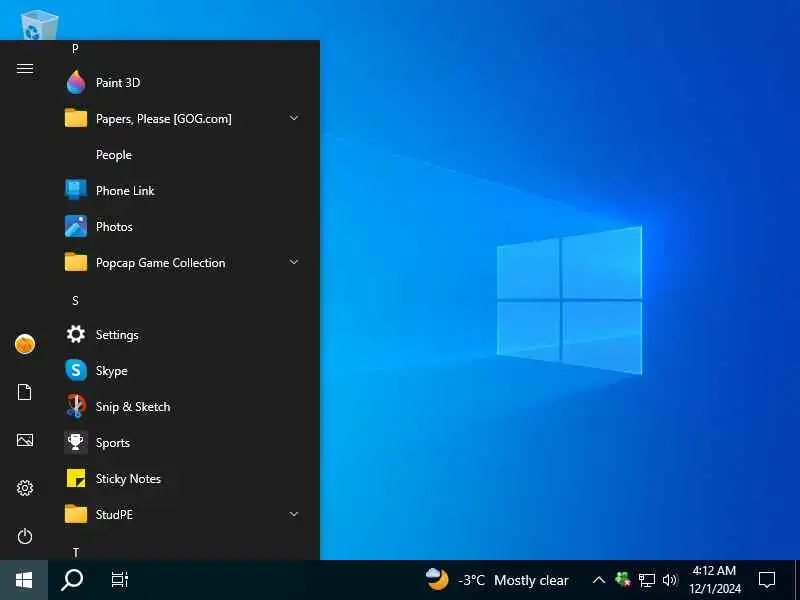The image size is (800, 600).
Task: Open Recycle Bin on desktop
Action: coord(39,24)
